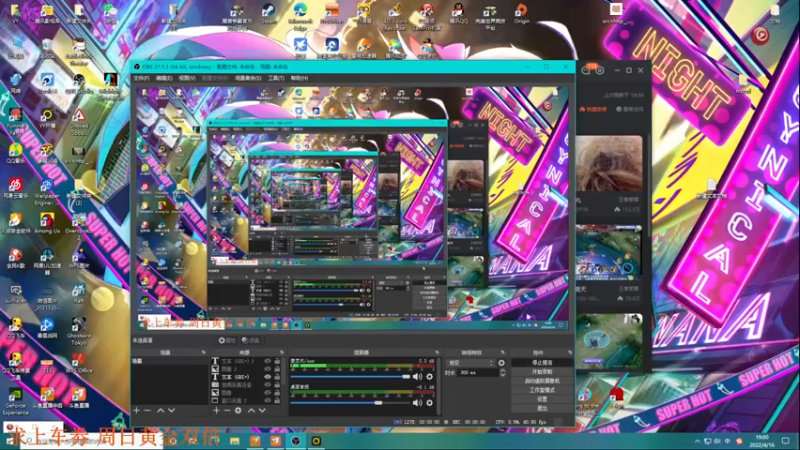The image size is (800, 450).
Task: Open 文件(F) menu in OBS
Action: coord(141,79)
